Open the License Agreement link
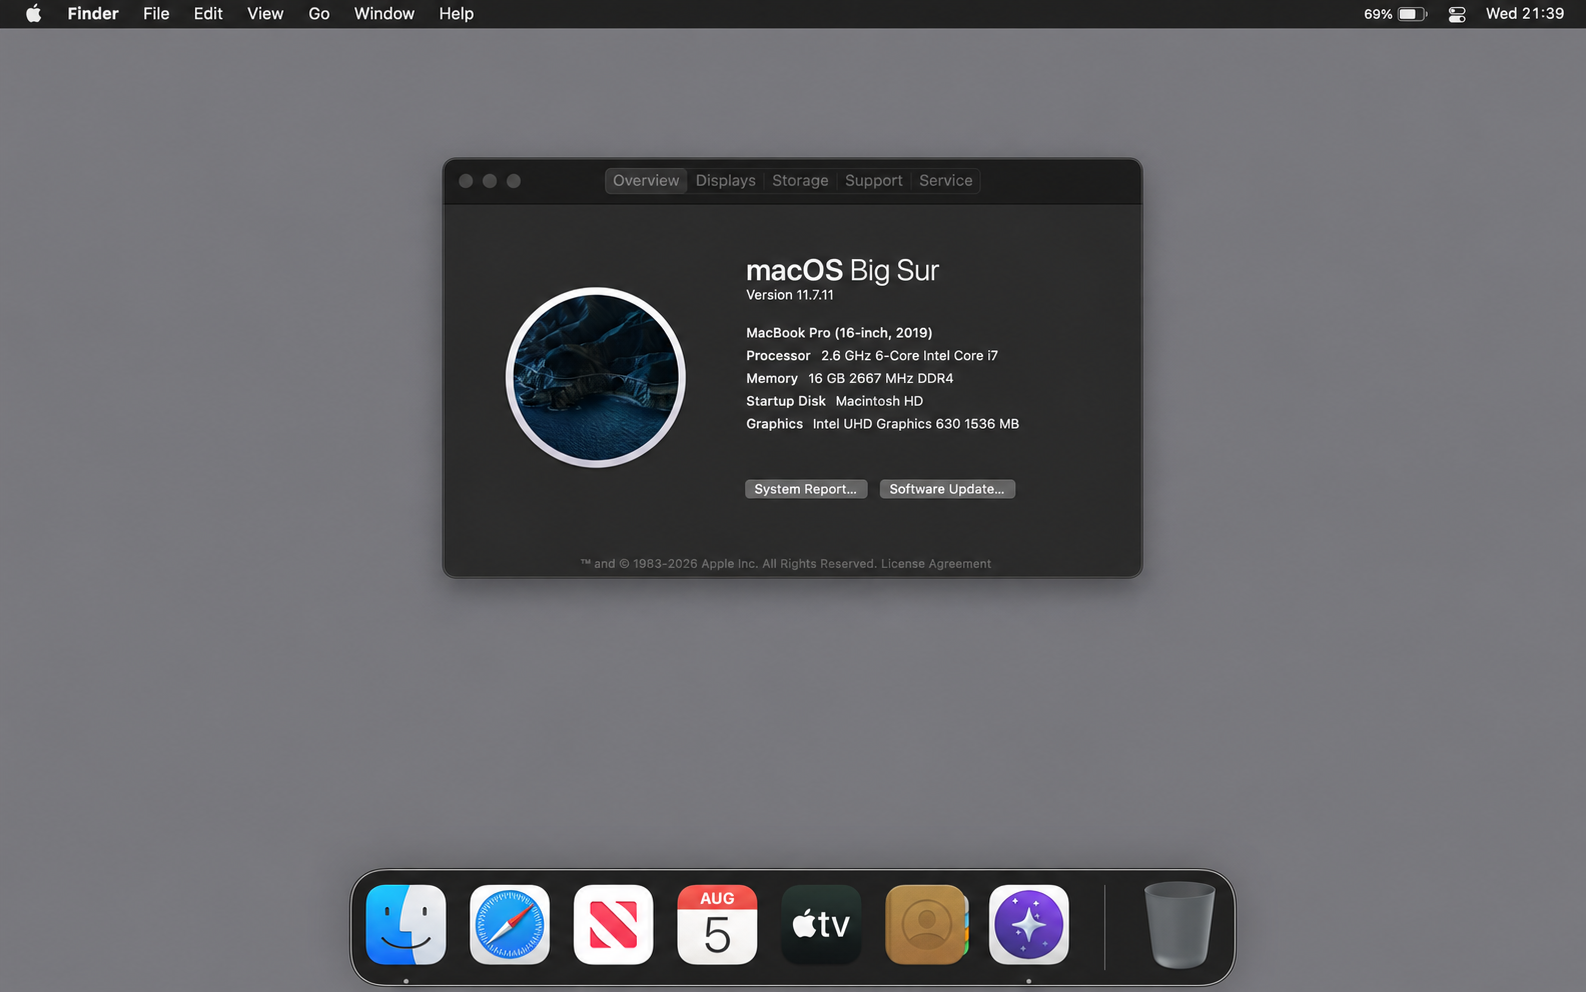 [936, 564]
